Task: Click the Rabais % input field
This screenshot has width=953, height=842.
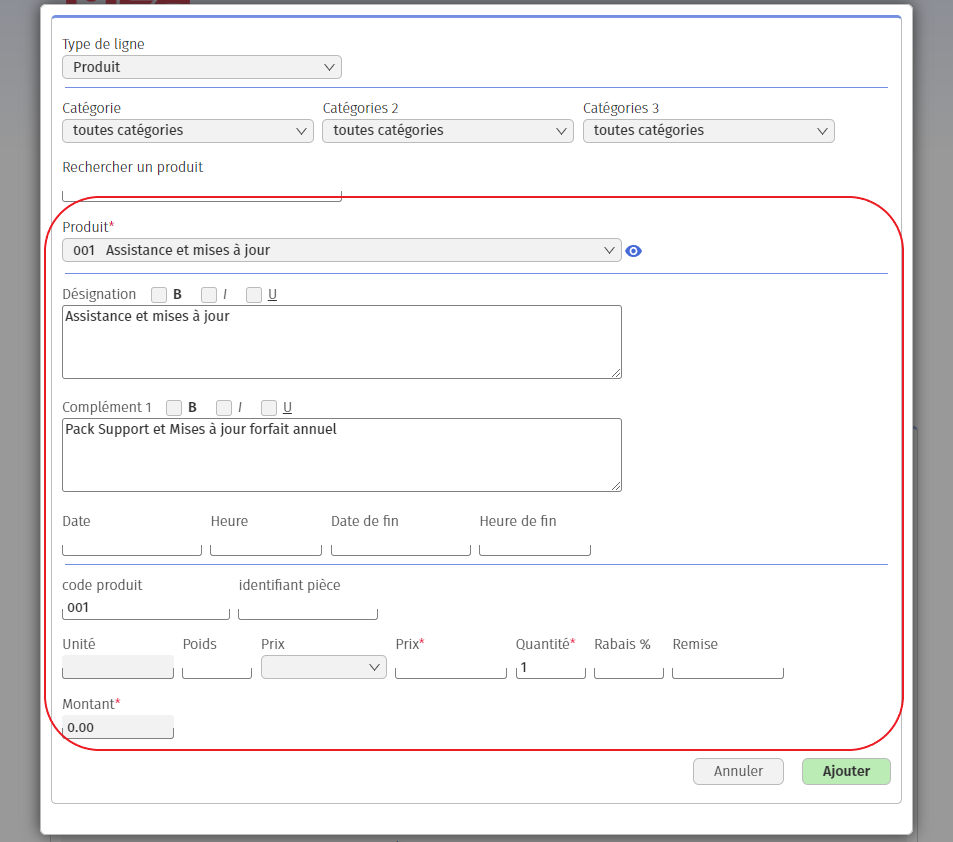Action: coord(628,667)
